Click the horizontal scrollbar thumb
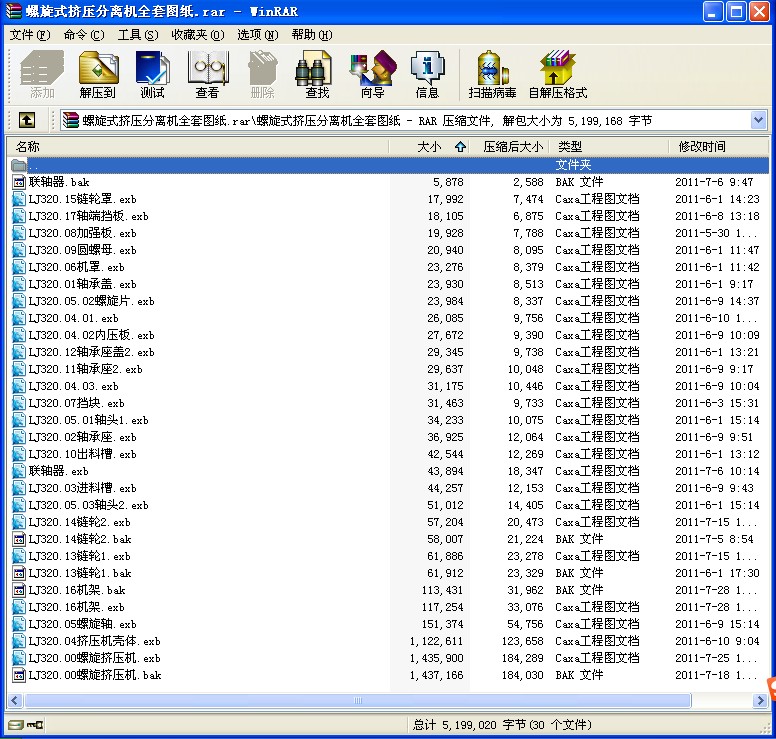Screen dimensions: 776x739 click(358, 700)
